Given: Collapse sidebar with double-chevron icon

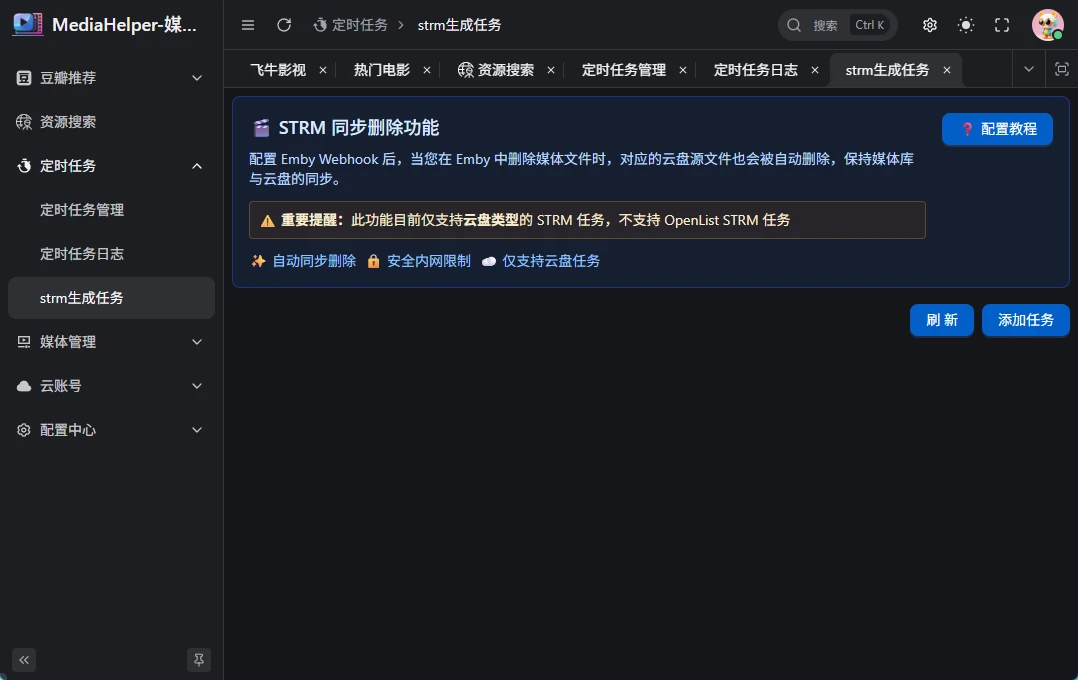Looking at the screenshot, I should click(24, 659).
